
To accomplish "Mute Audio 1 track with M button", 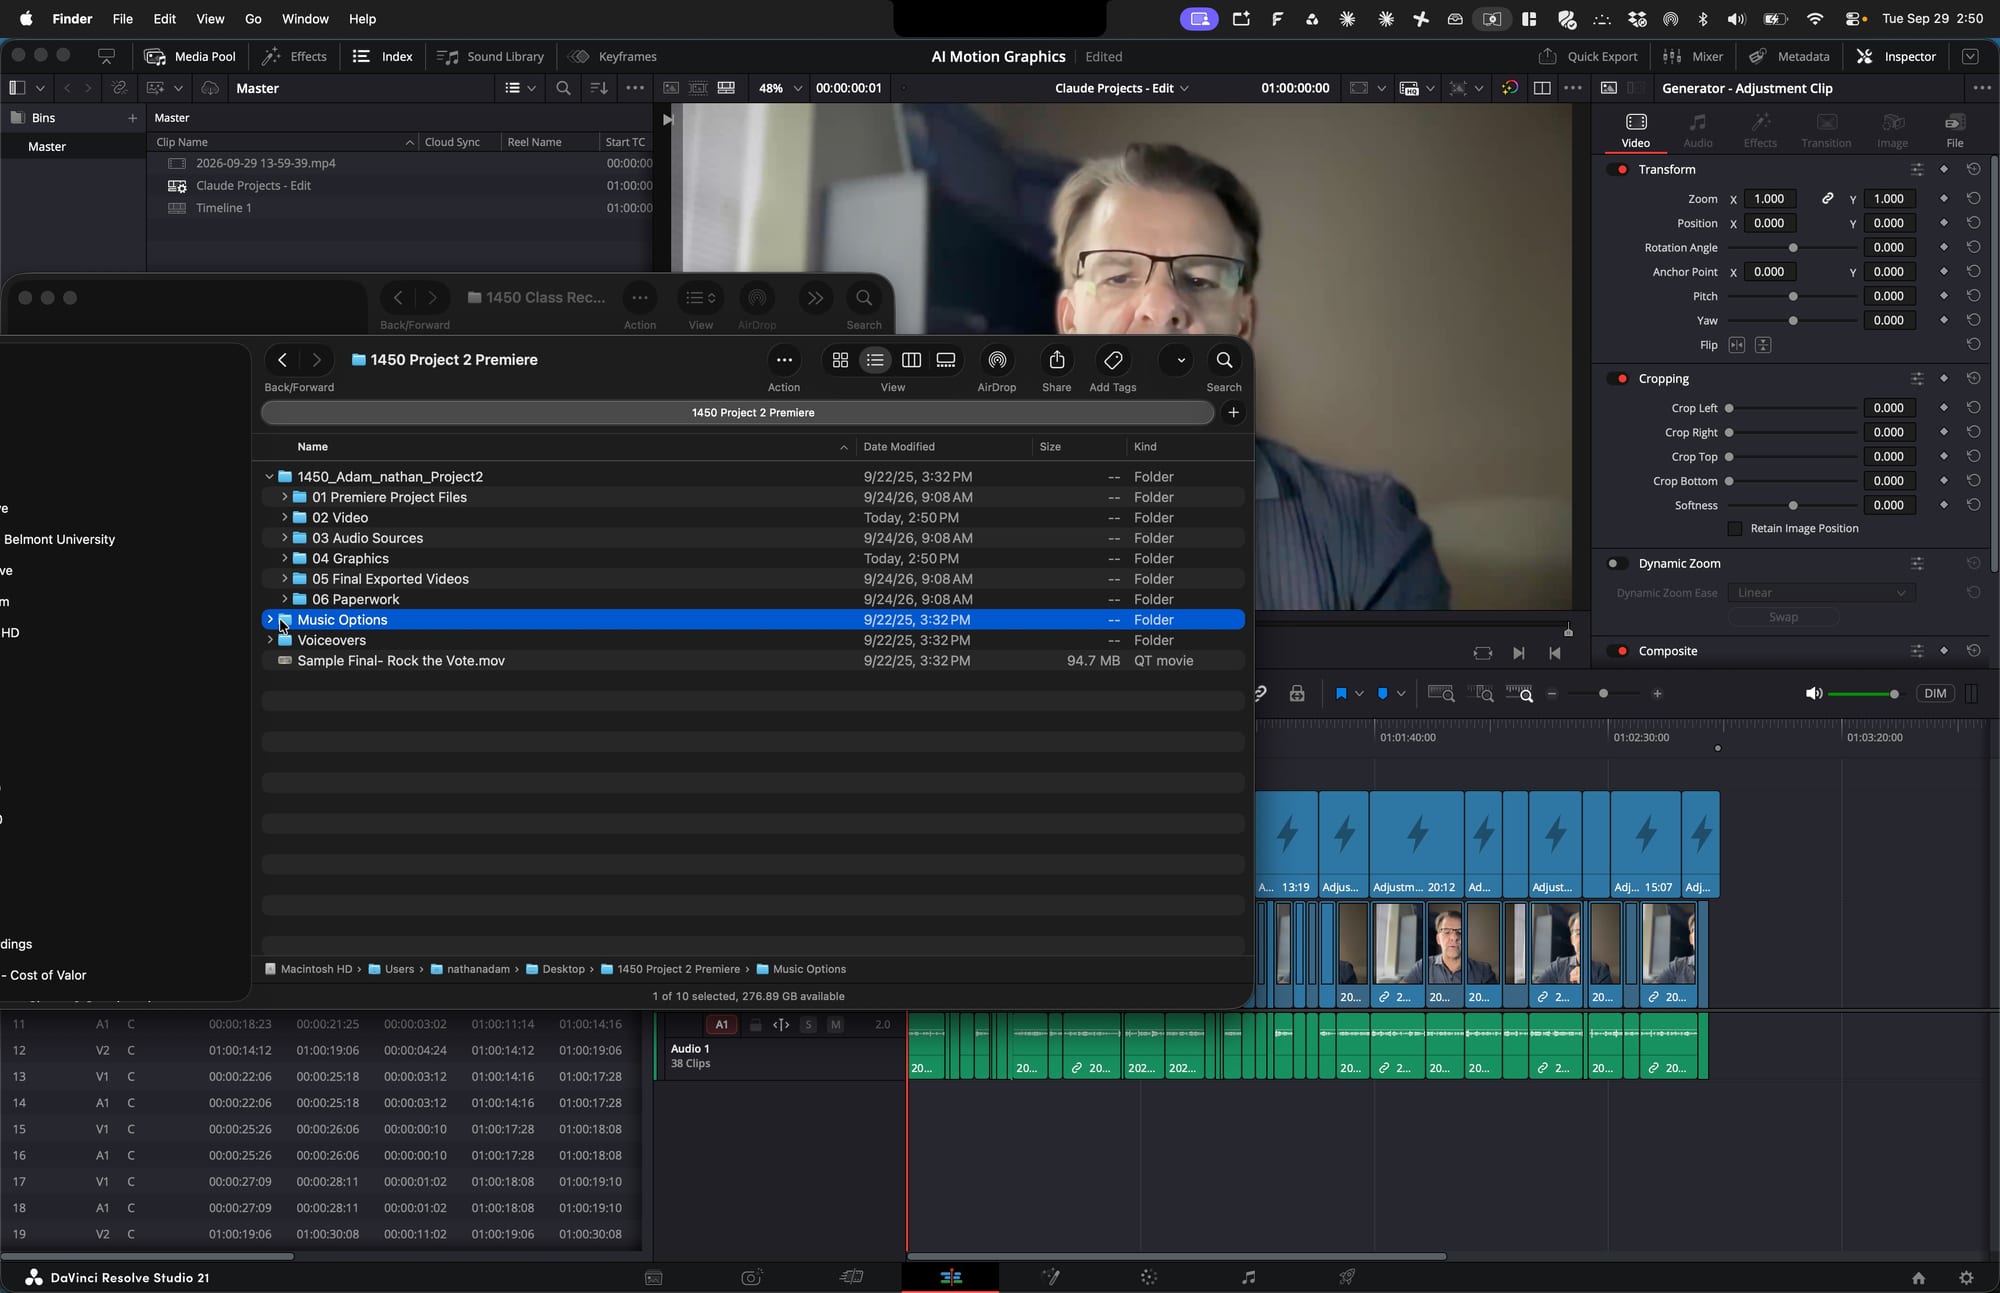I will tap(835, 1025).
